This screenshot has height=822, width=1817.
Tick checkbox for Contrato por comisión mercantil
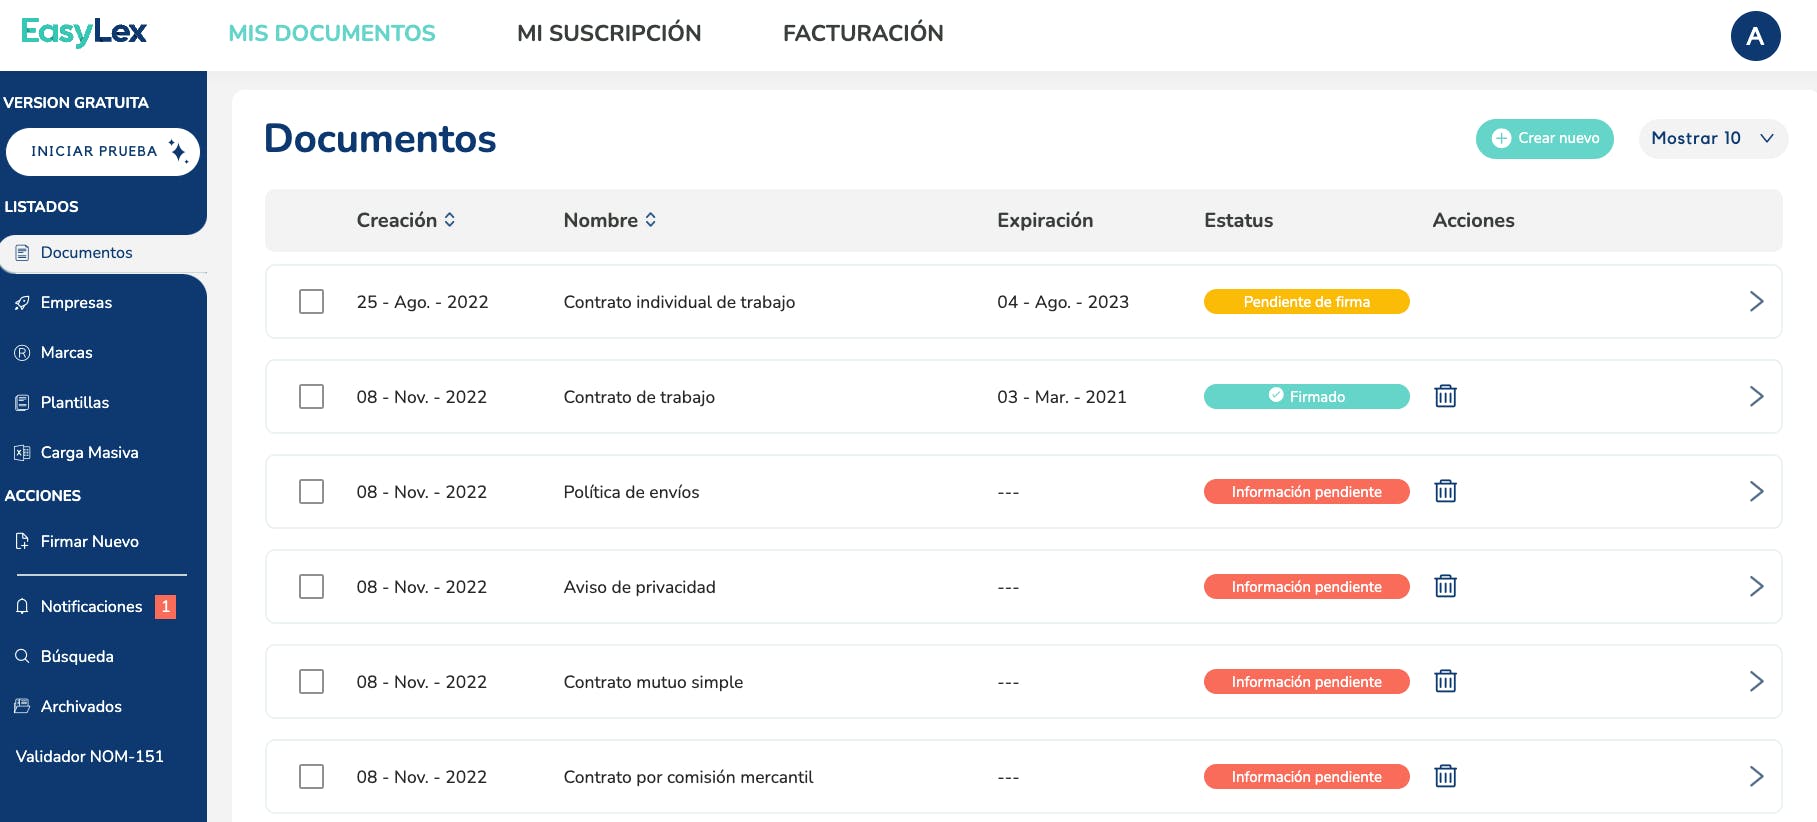[x=311, y=776]
